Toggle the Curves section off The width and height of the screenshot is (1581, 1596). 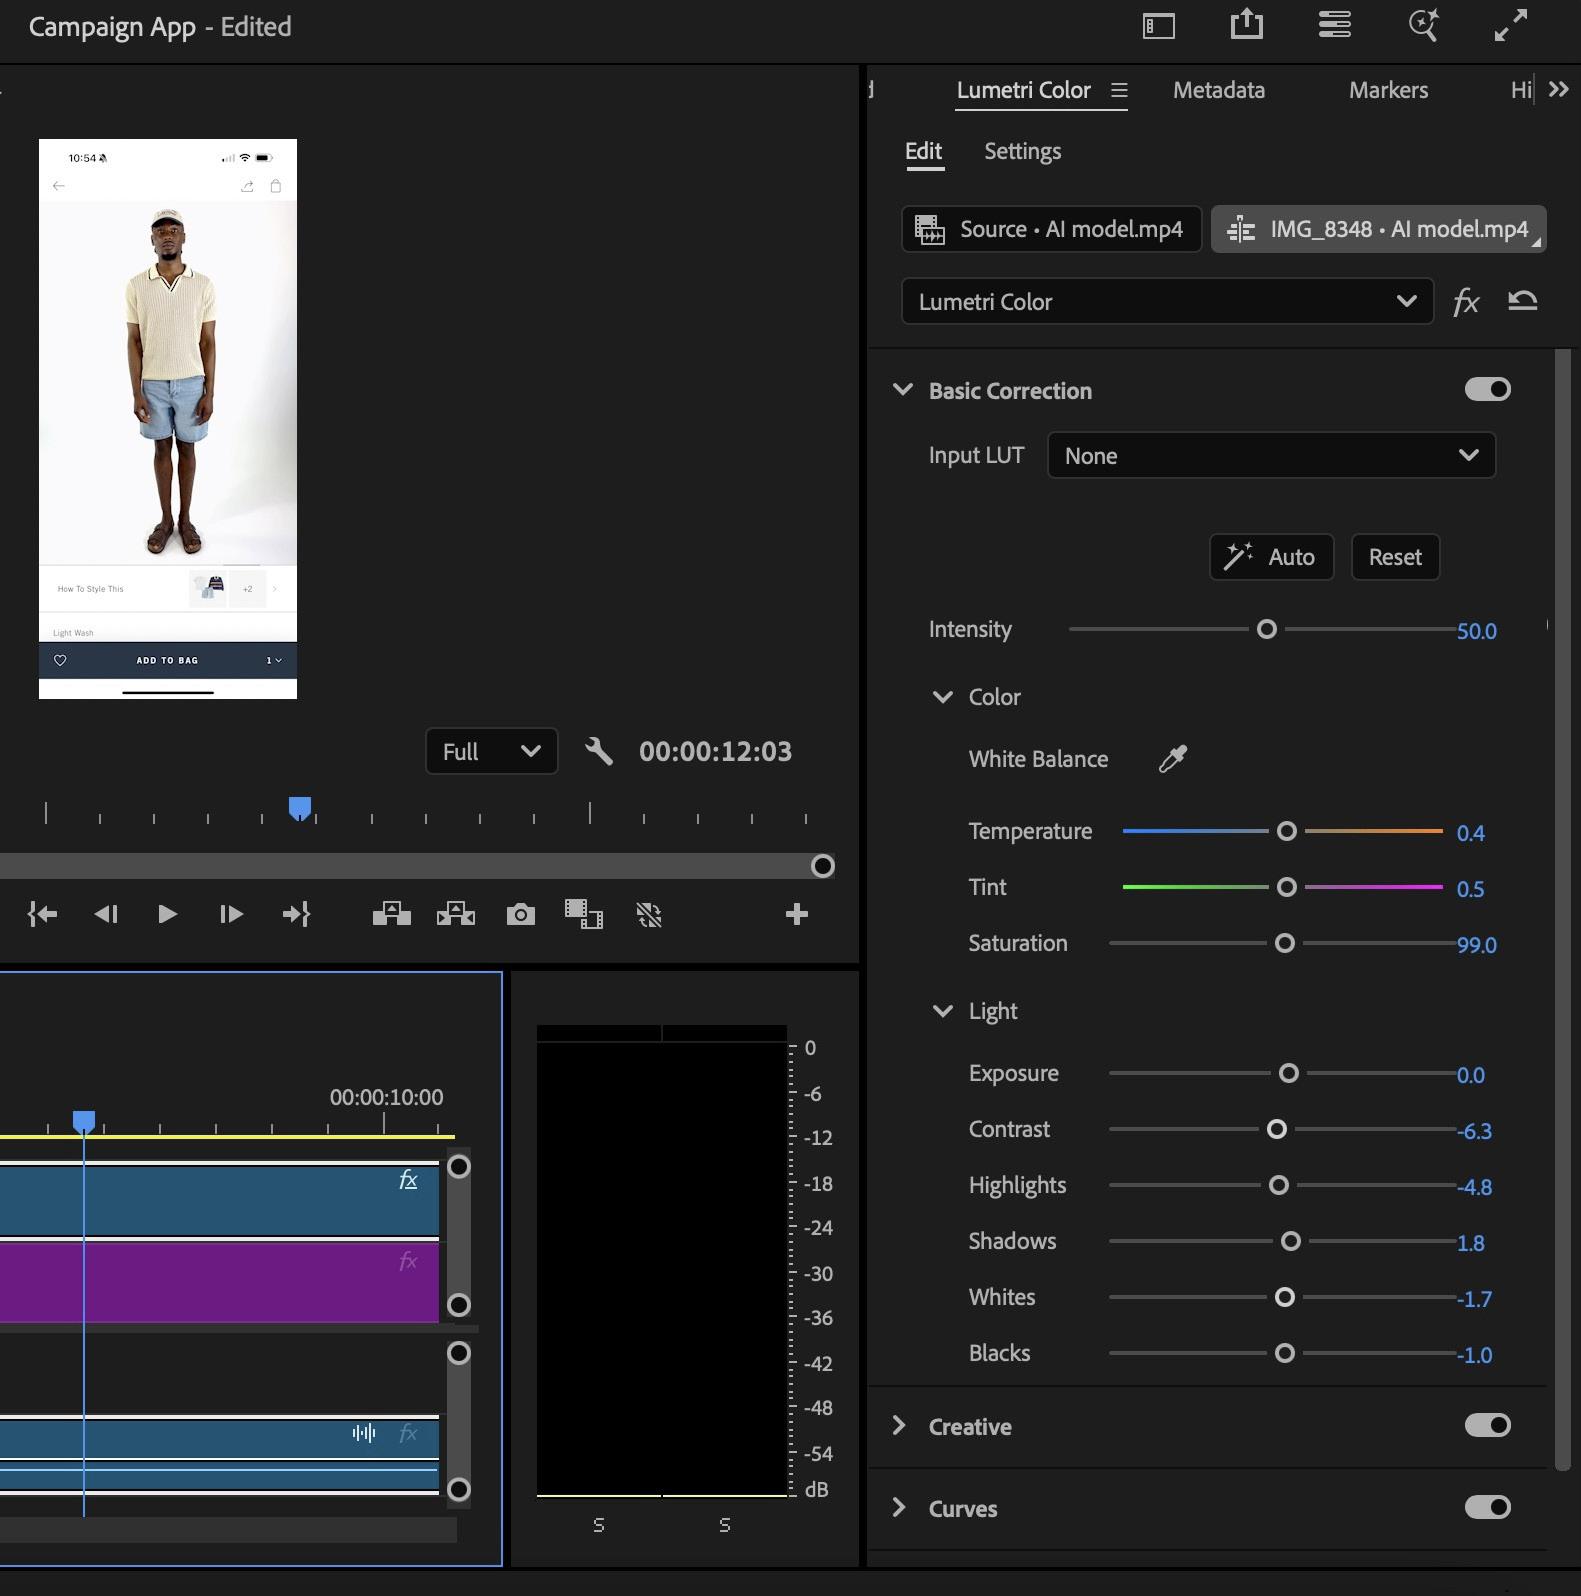click(x=1487, y=1508)
